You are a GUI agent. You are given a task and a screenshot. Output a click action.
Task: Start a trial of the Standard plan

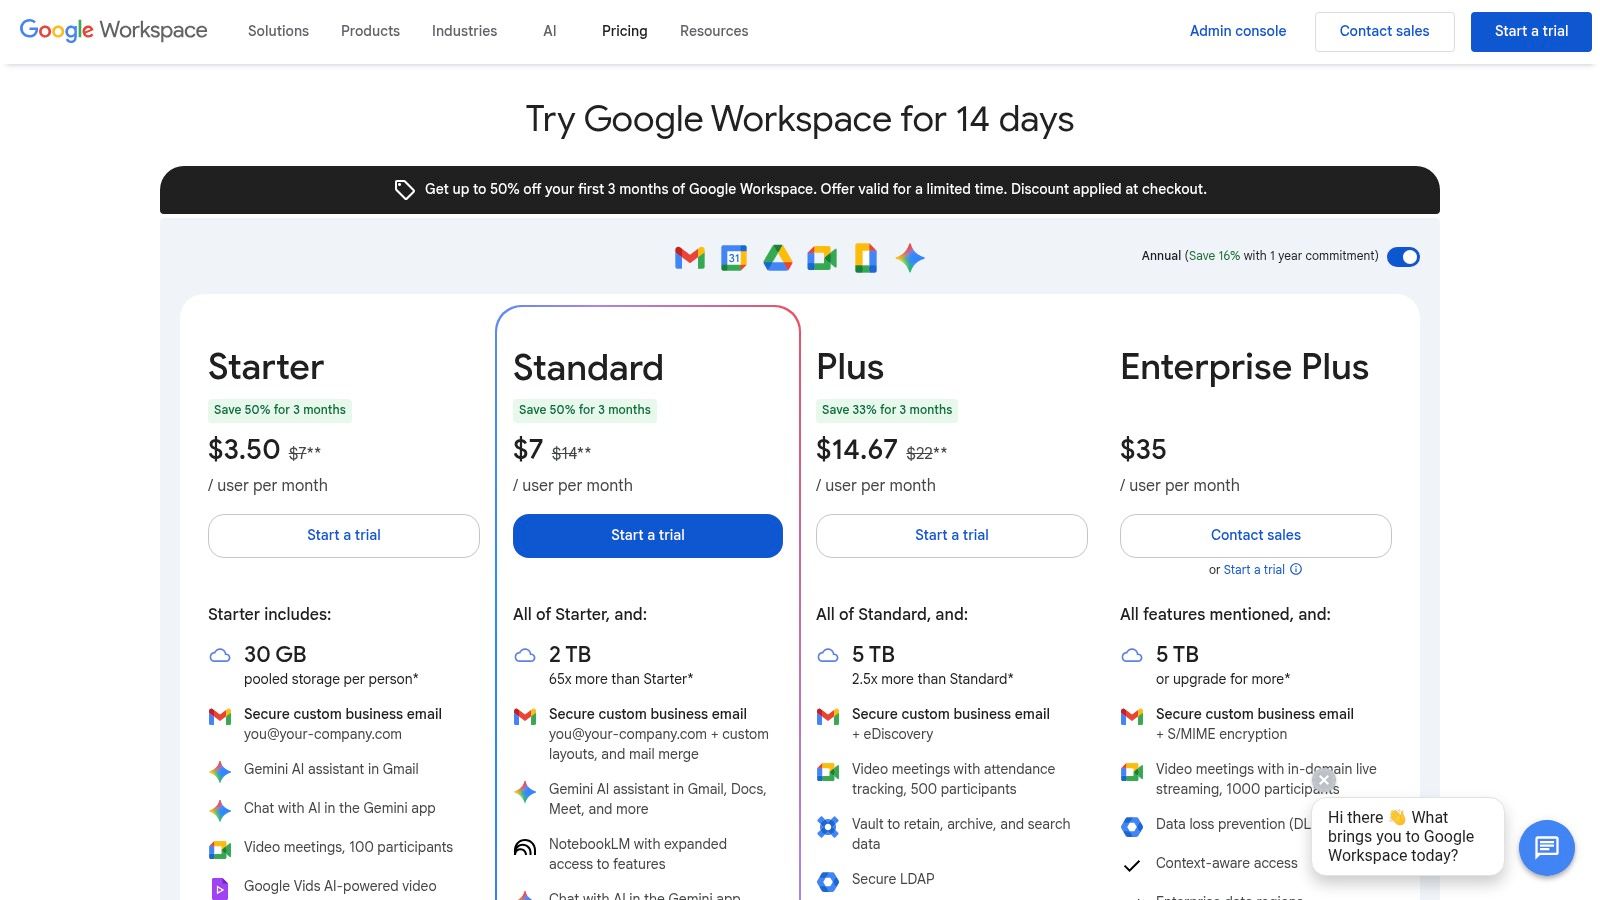(648, 535)
